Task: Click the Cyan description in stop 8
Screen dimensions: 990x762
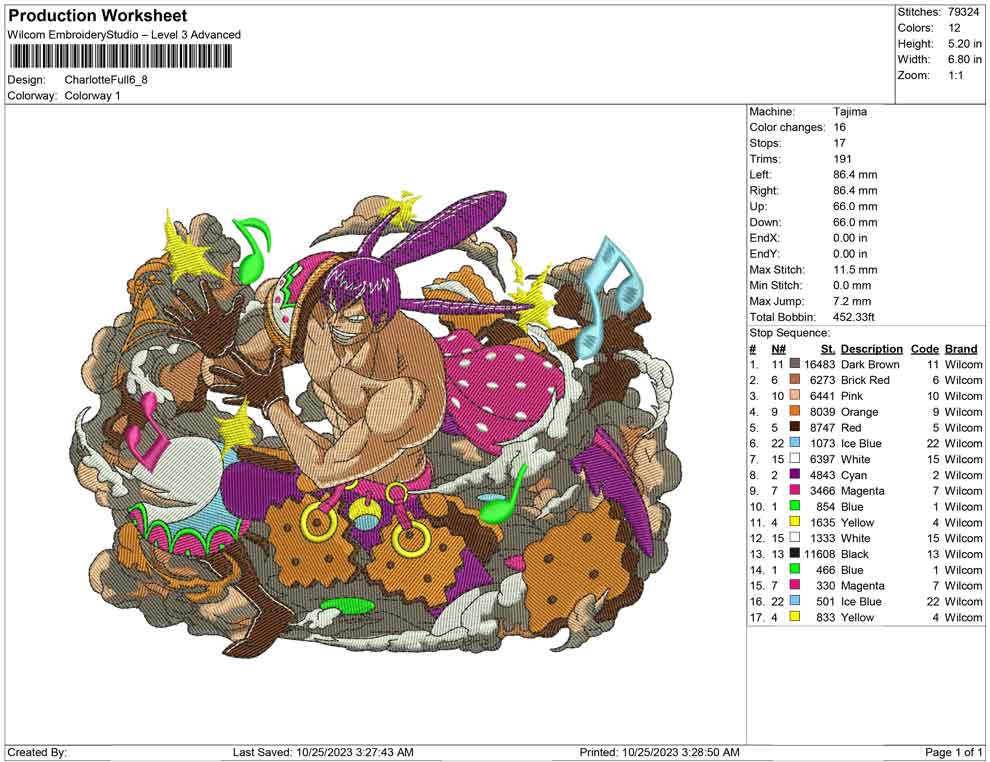Action: 854,474
